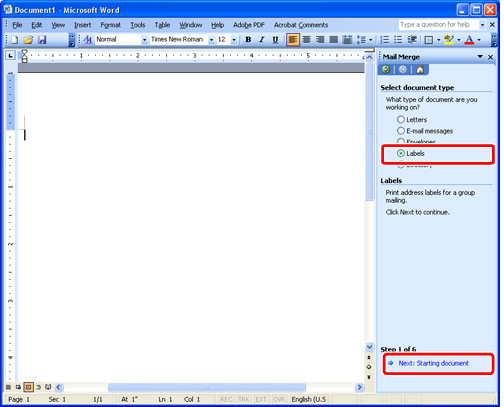The width and height of the screenshot is (504, 407).
Task: Click Next: Starting document link
Action: click(434, 363)
